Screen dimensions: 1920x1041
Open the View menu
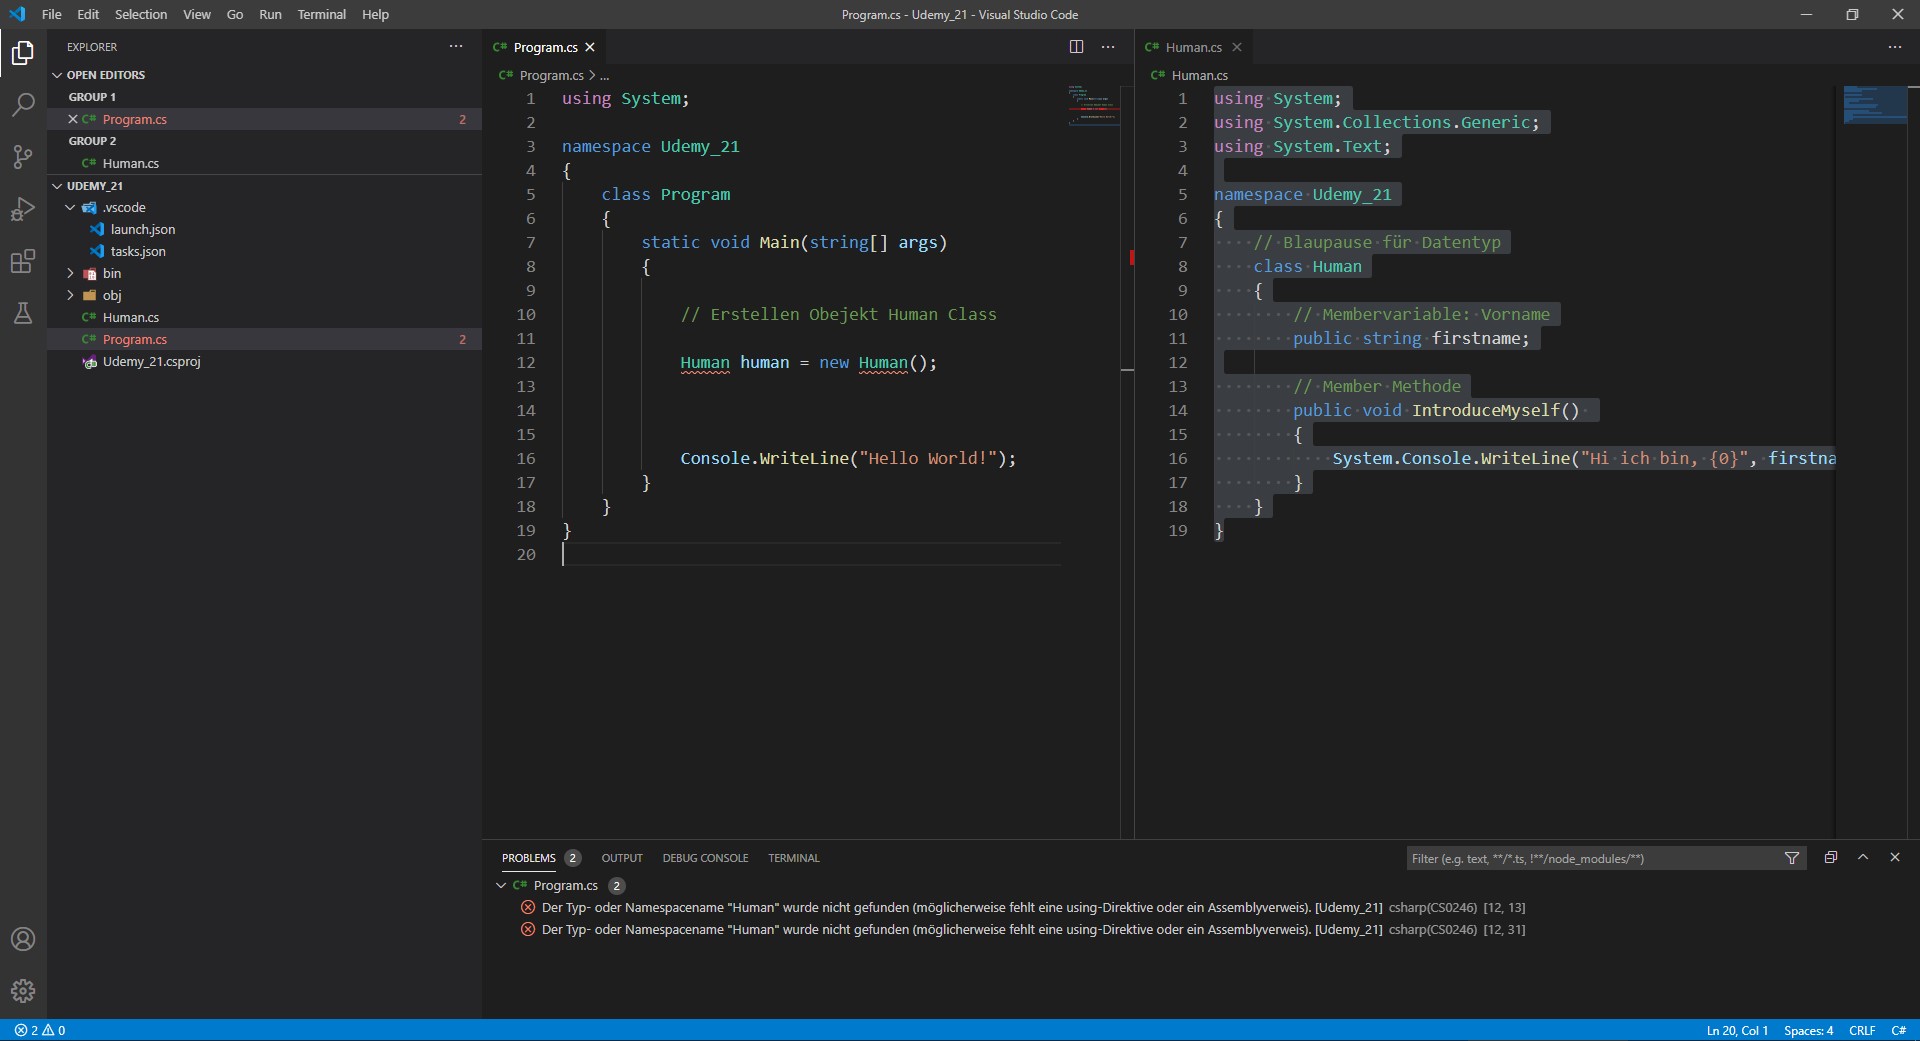coord(197,14)
